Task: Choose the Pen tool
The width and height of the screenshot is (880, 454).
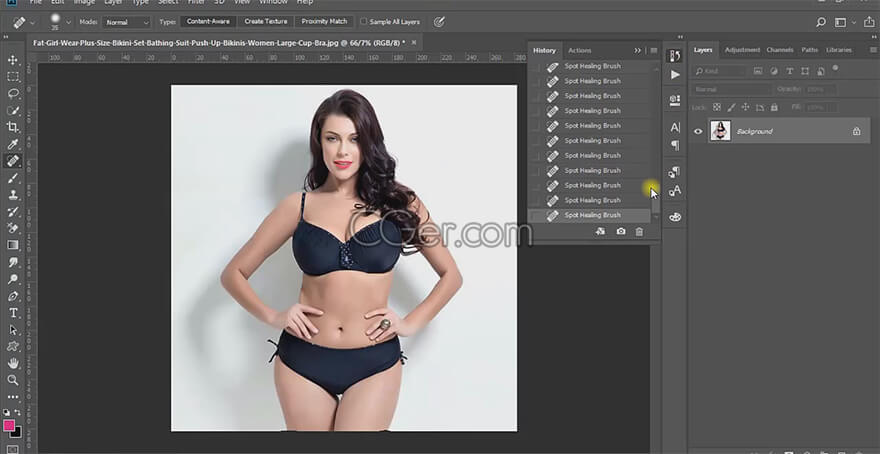Action: [x=13, y=296]
